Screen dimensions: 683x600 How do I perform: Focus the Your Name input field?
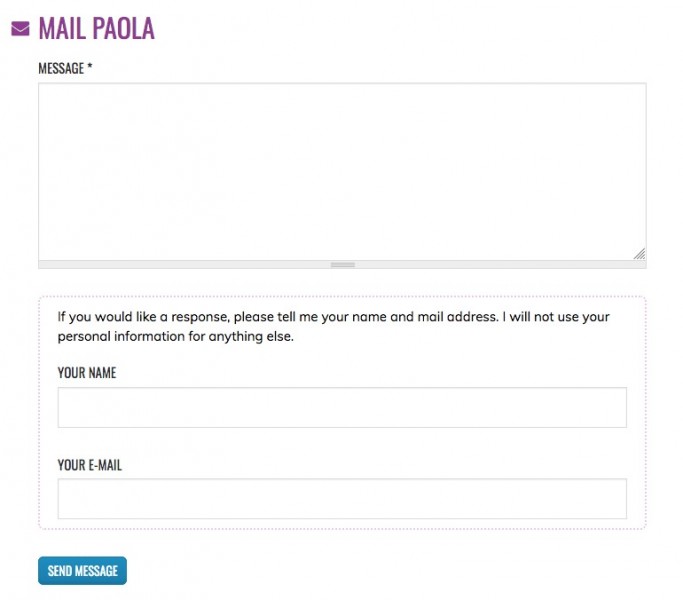(x=341, y=407)
